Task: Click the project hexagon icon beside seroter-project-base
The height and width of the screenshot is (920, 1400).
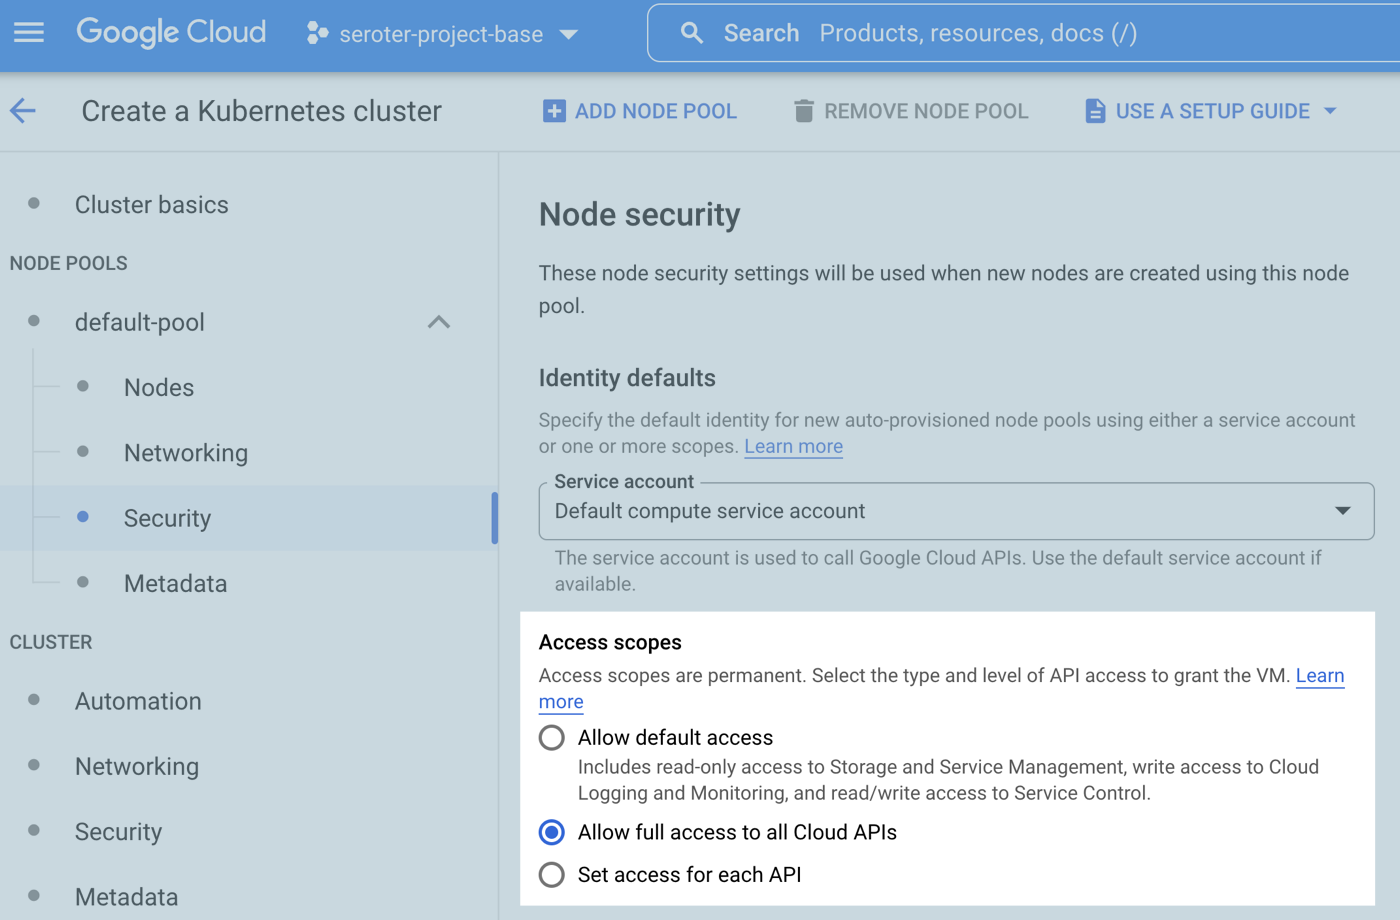Action: tap(317, 34)
